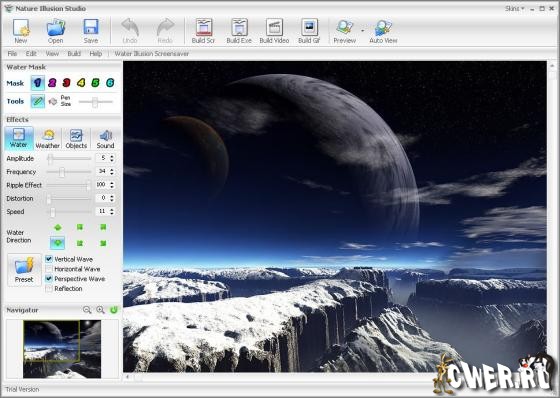This screenshot has height=398, width=560.
Task: Open the Build menu
Action: [74, 54]
